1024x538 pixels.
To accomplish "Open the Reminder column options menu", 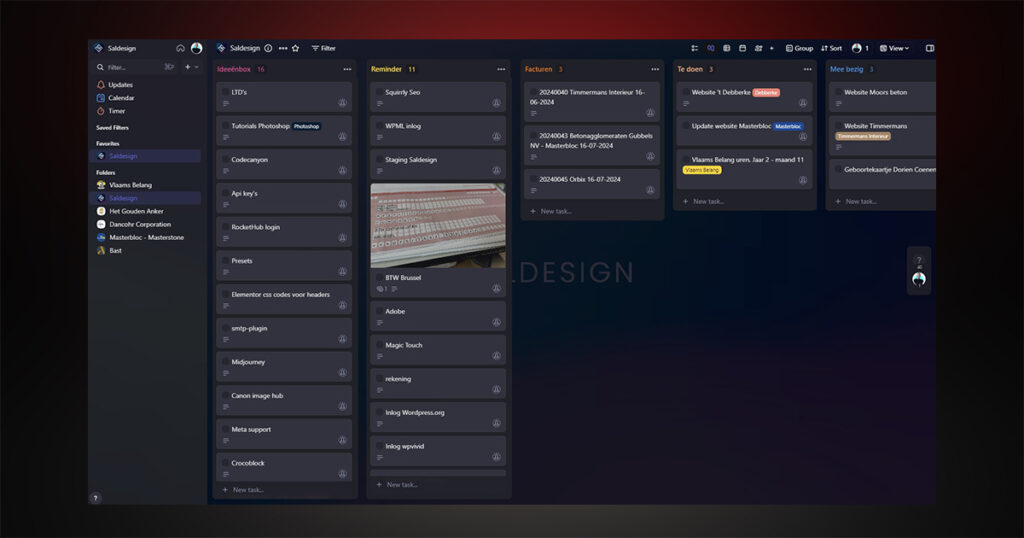I will pos(501,69).
